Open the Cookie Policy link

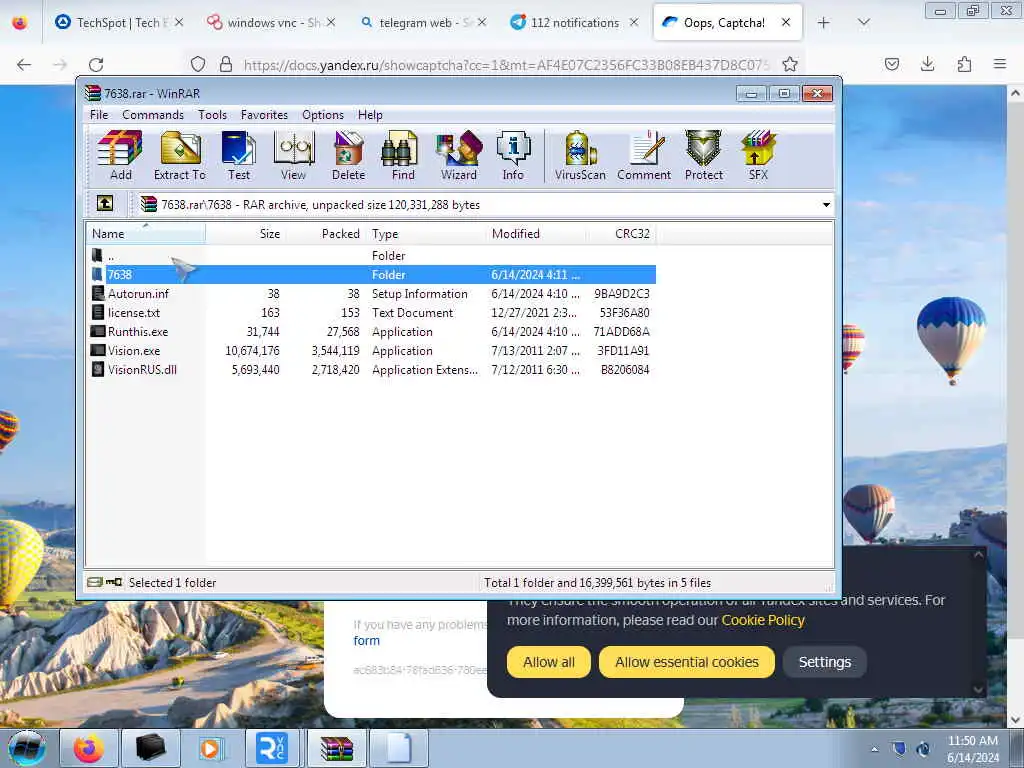tap(763, 620)
